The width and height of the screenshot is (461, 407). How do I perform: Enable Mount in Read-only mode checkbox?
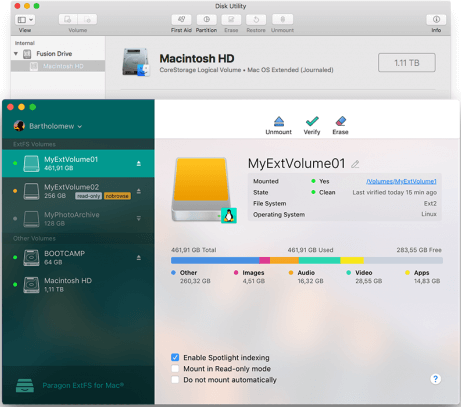coord(175,369)
